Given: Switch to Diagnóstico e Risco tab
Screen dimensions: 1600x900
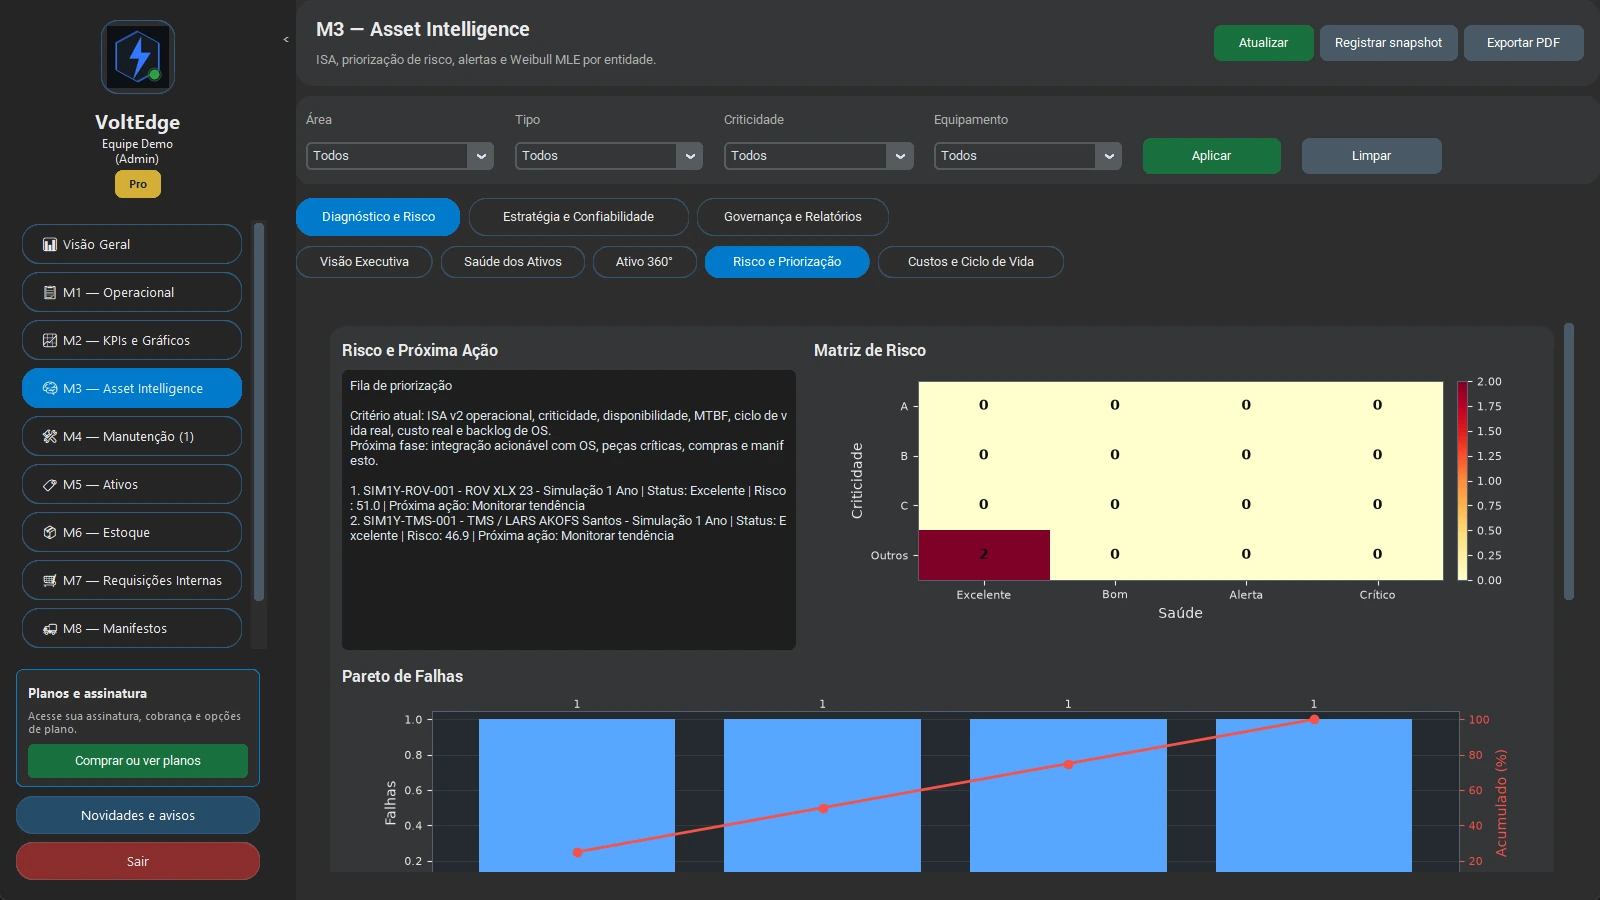Looking at the screenshot, I should (x=378, y=217).
